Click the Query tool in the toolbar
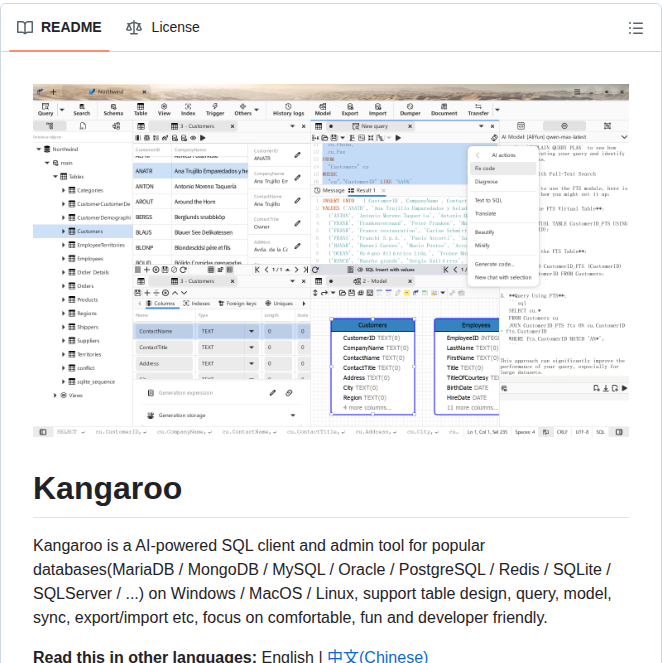The image size is (662, 663). point(45,110)
